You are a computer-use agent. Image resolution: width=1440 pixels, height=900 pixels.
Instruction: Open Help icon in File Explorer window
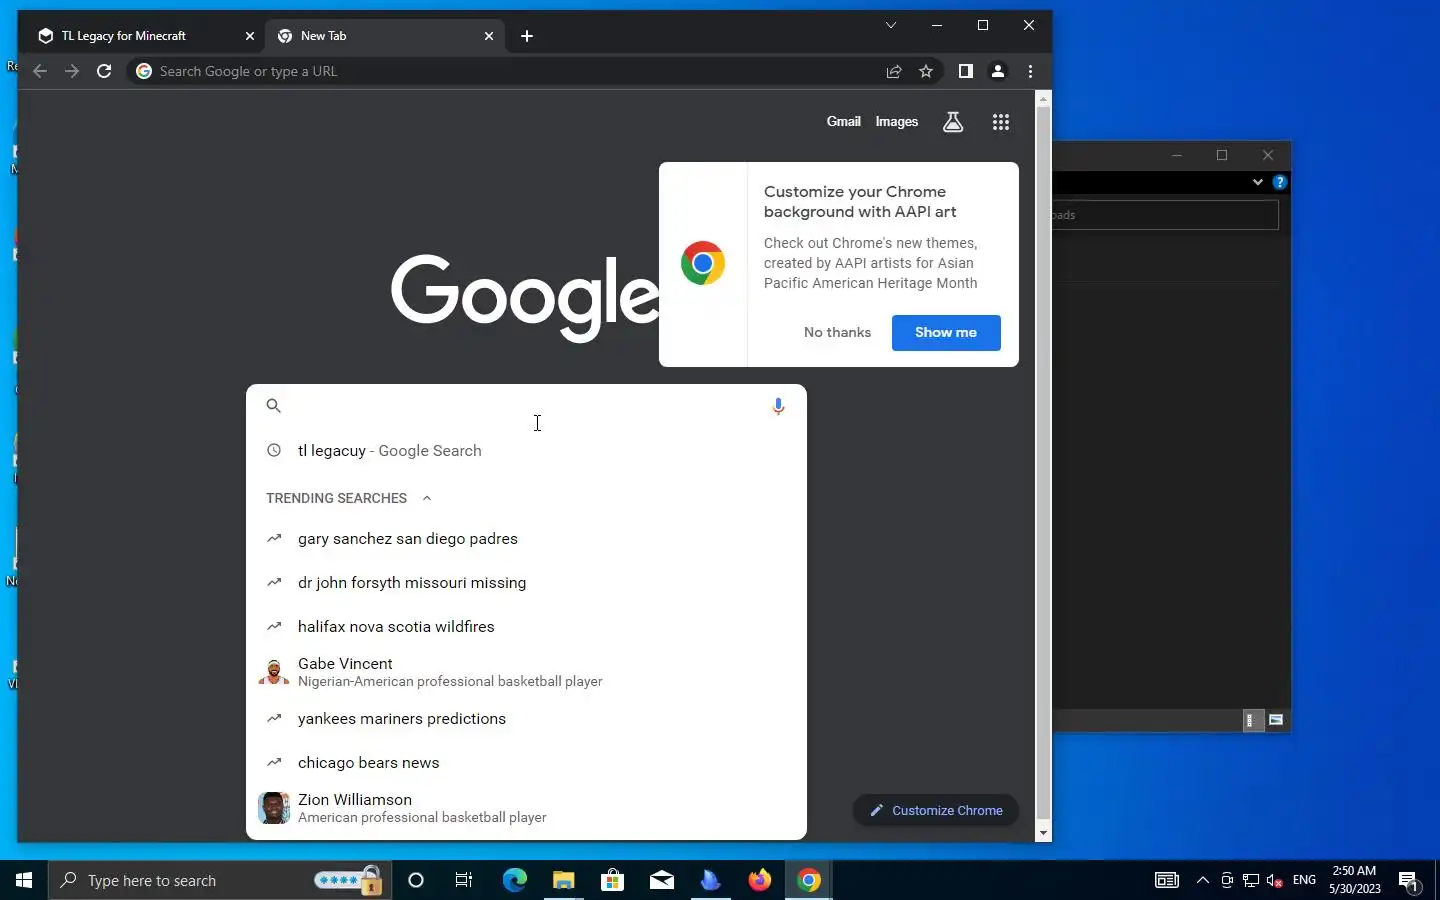pos(1279,182)
